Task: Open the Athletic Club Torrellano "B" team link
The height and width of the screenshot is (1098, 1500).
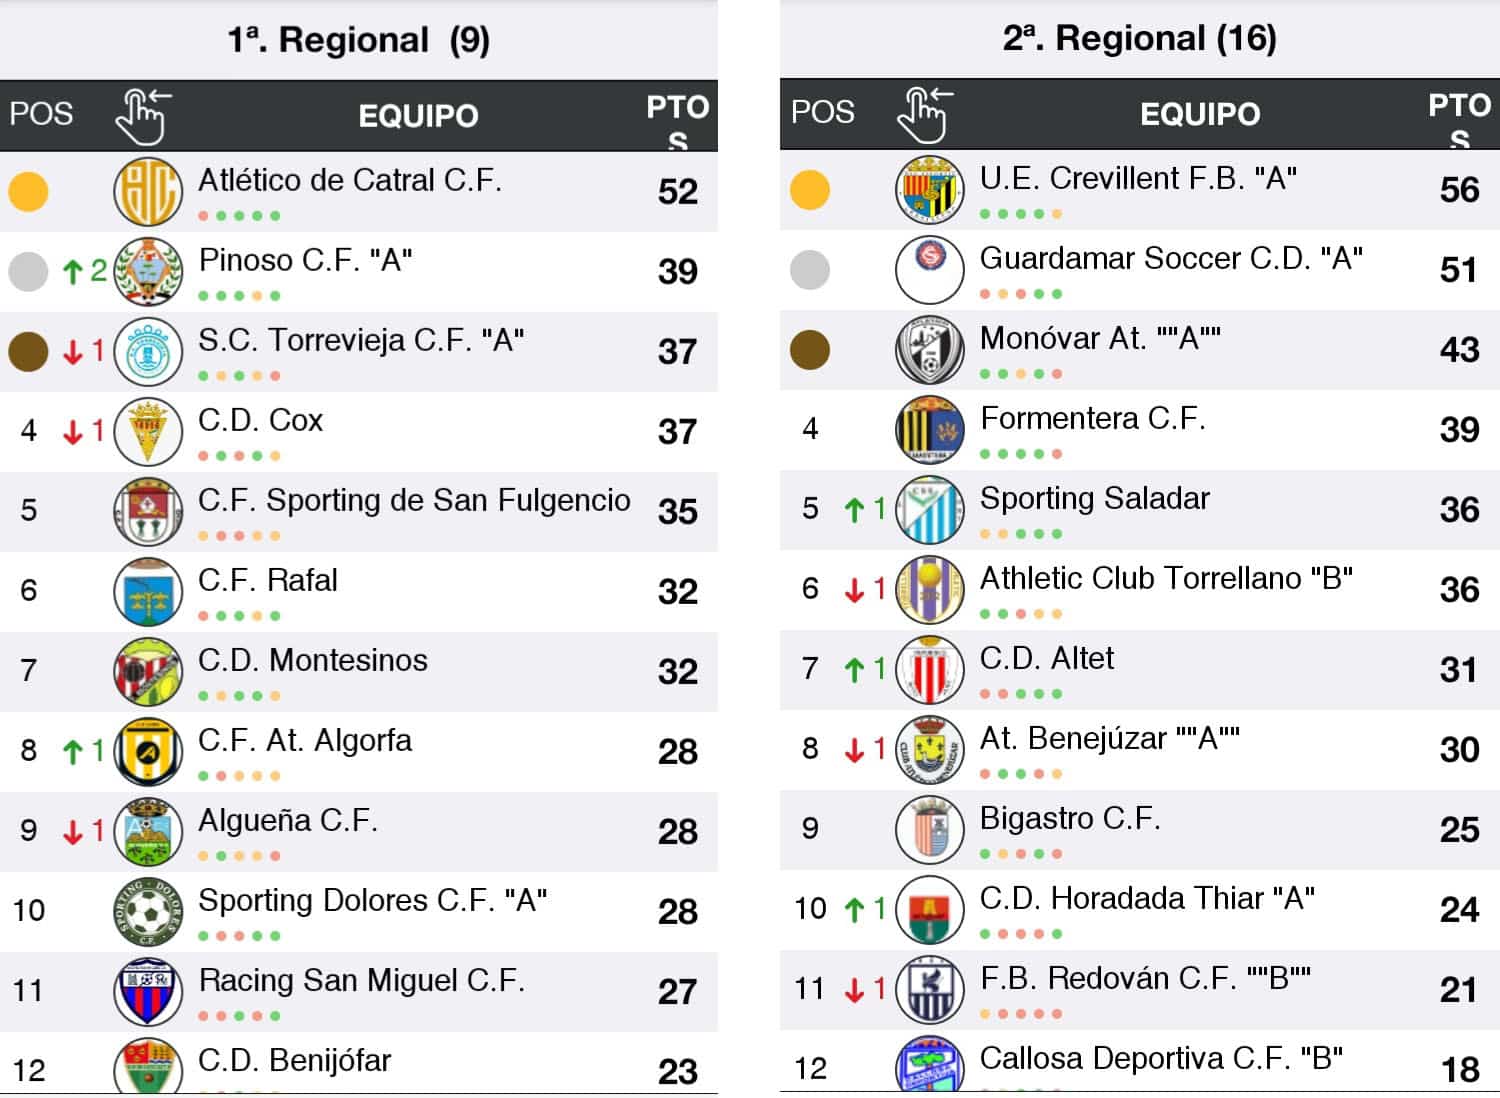Action: point(1166,578)
